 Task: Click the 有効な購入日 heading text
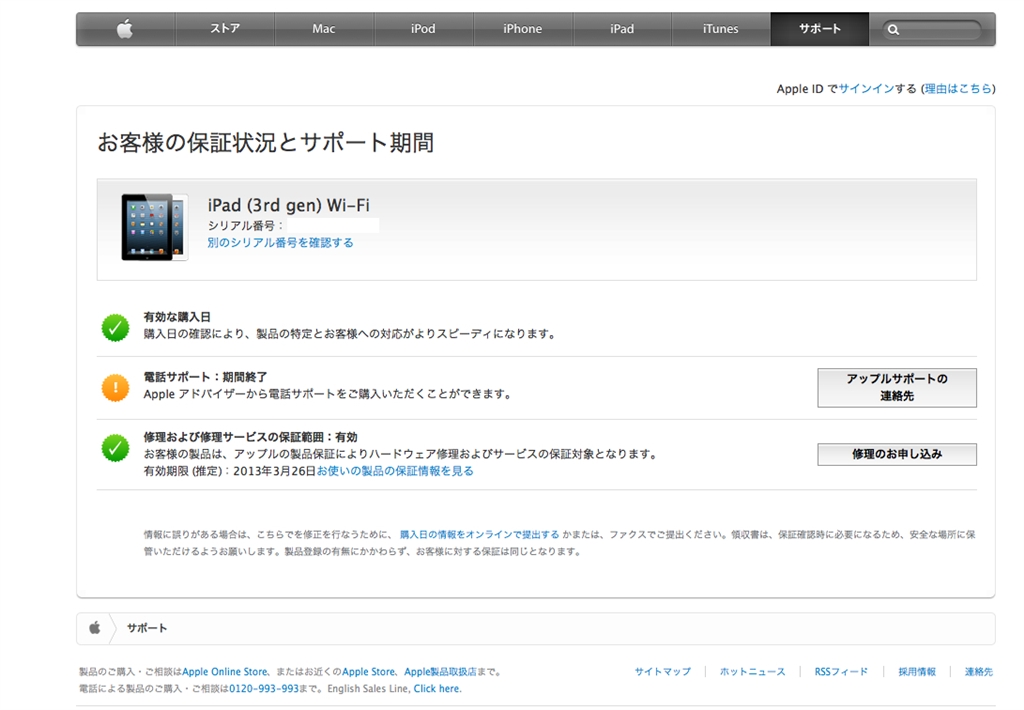[x=177, y=317]
